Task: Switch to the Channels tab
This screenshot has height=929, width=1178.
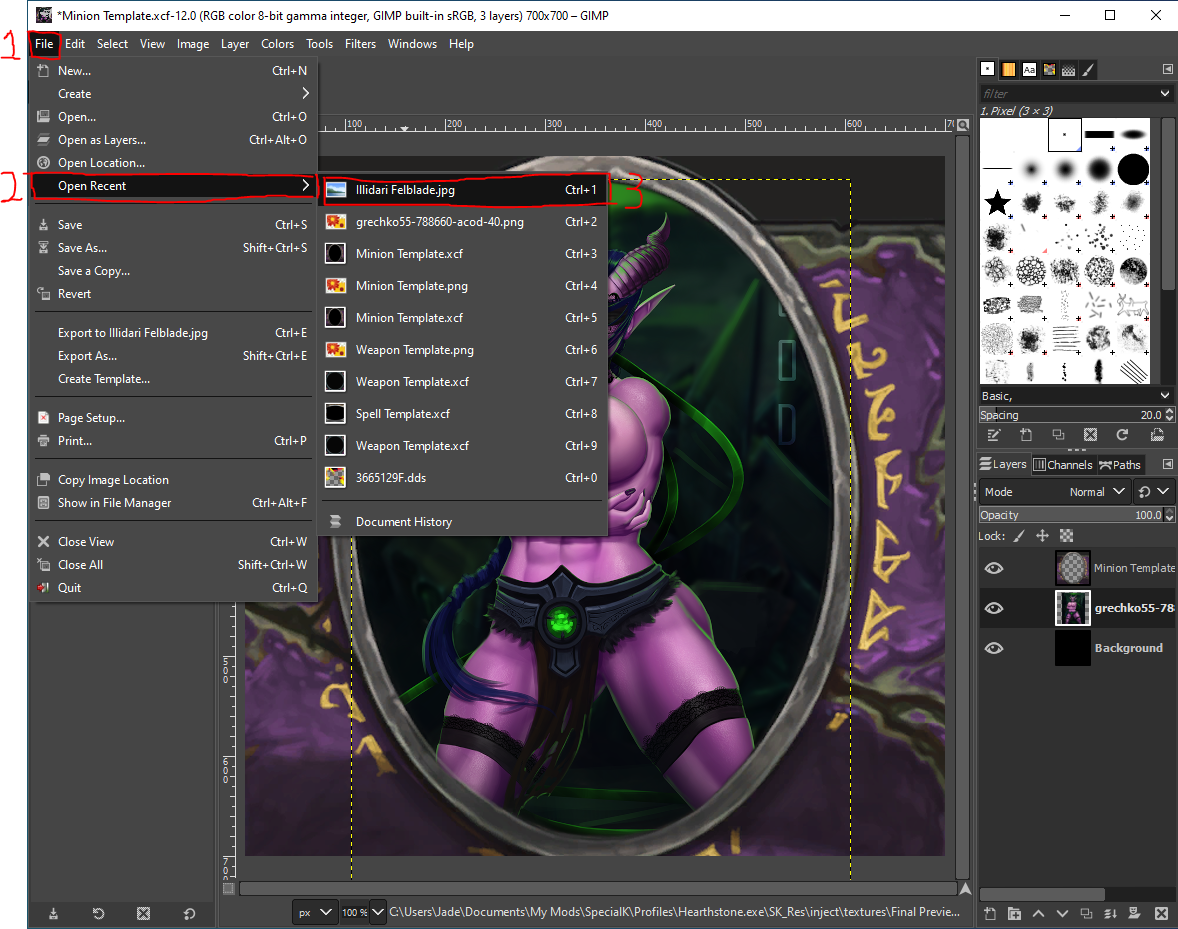Action: [1063, 464]
